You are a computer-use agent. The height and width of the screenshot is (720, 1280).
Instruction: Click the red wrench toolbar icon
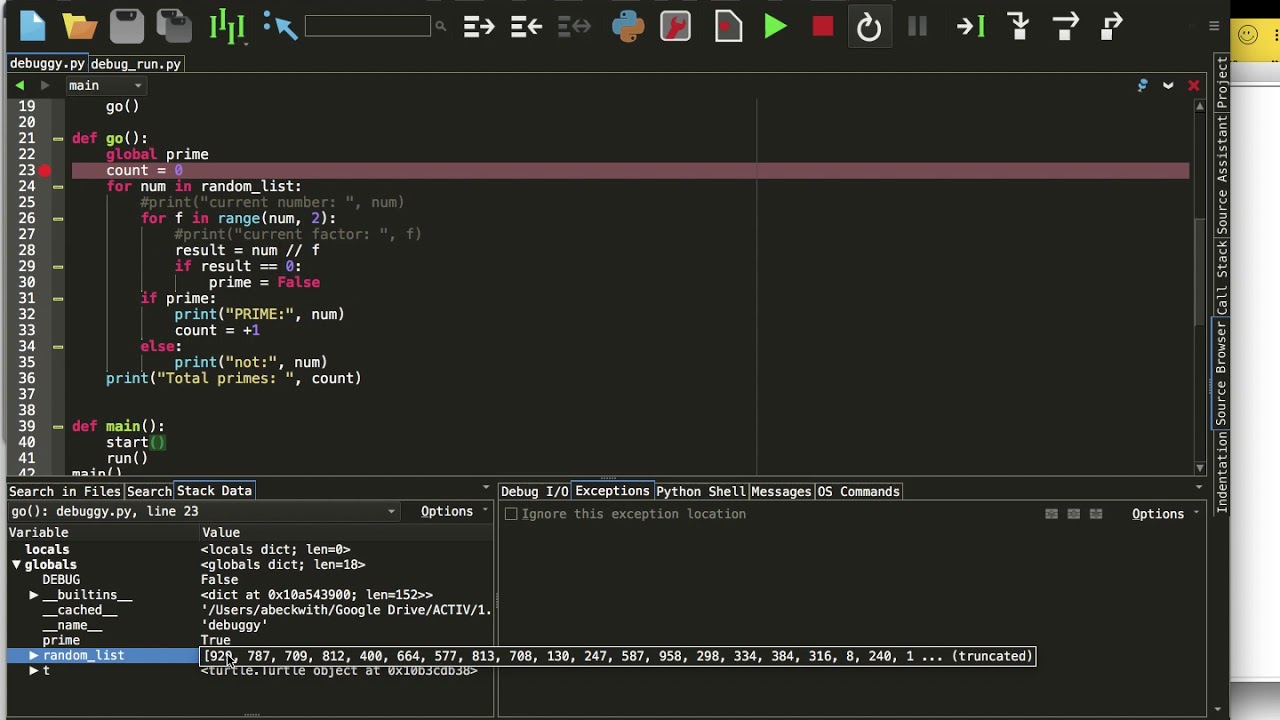[x=676, y=26]
